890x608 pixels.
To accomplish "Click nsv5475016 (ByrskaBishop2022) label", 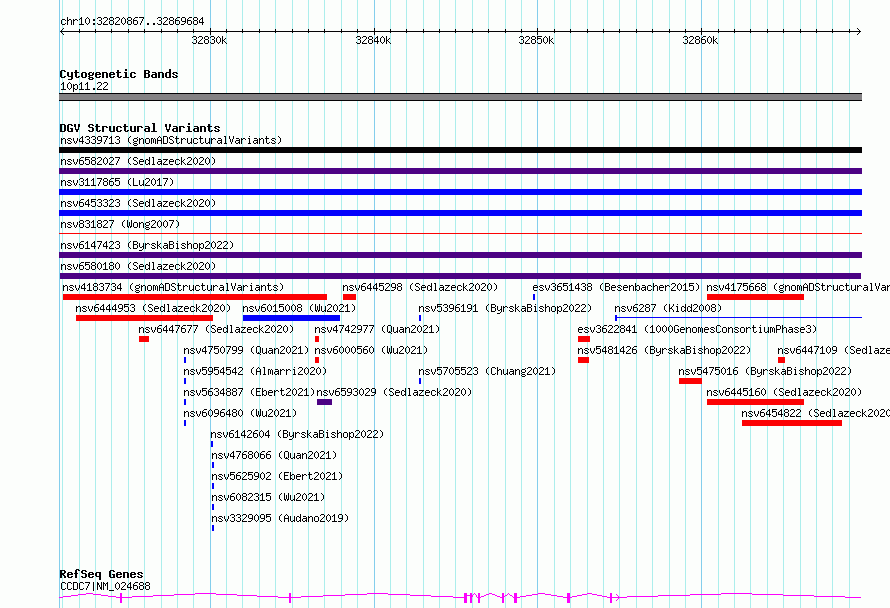I will coord(765,371).
